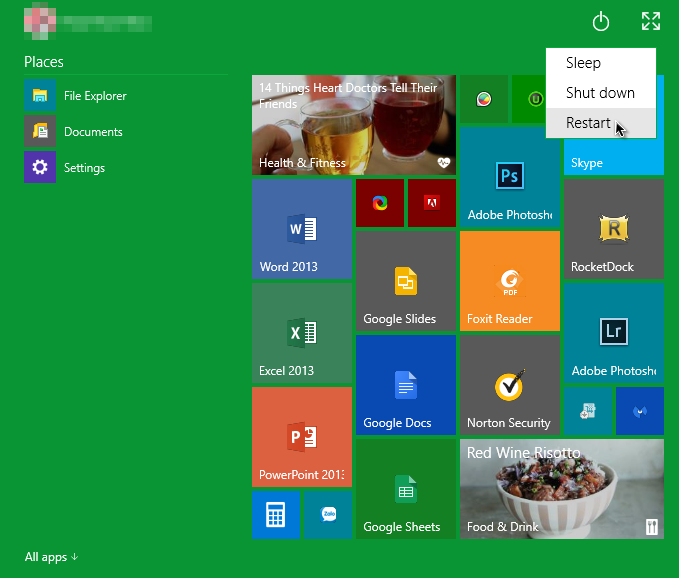Open the Zalo chat tile
679x578 pixels.
tap(328, 515)
